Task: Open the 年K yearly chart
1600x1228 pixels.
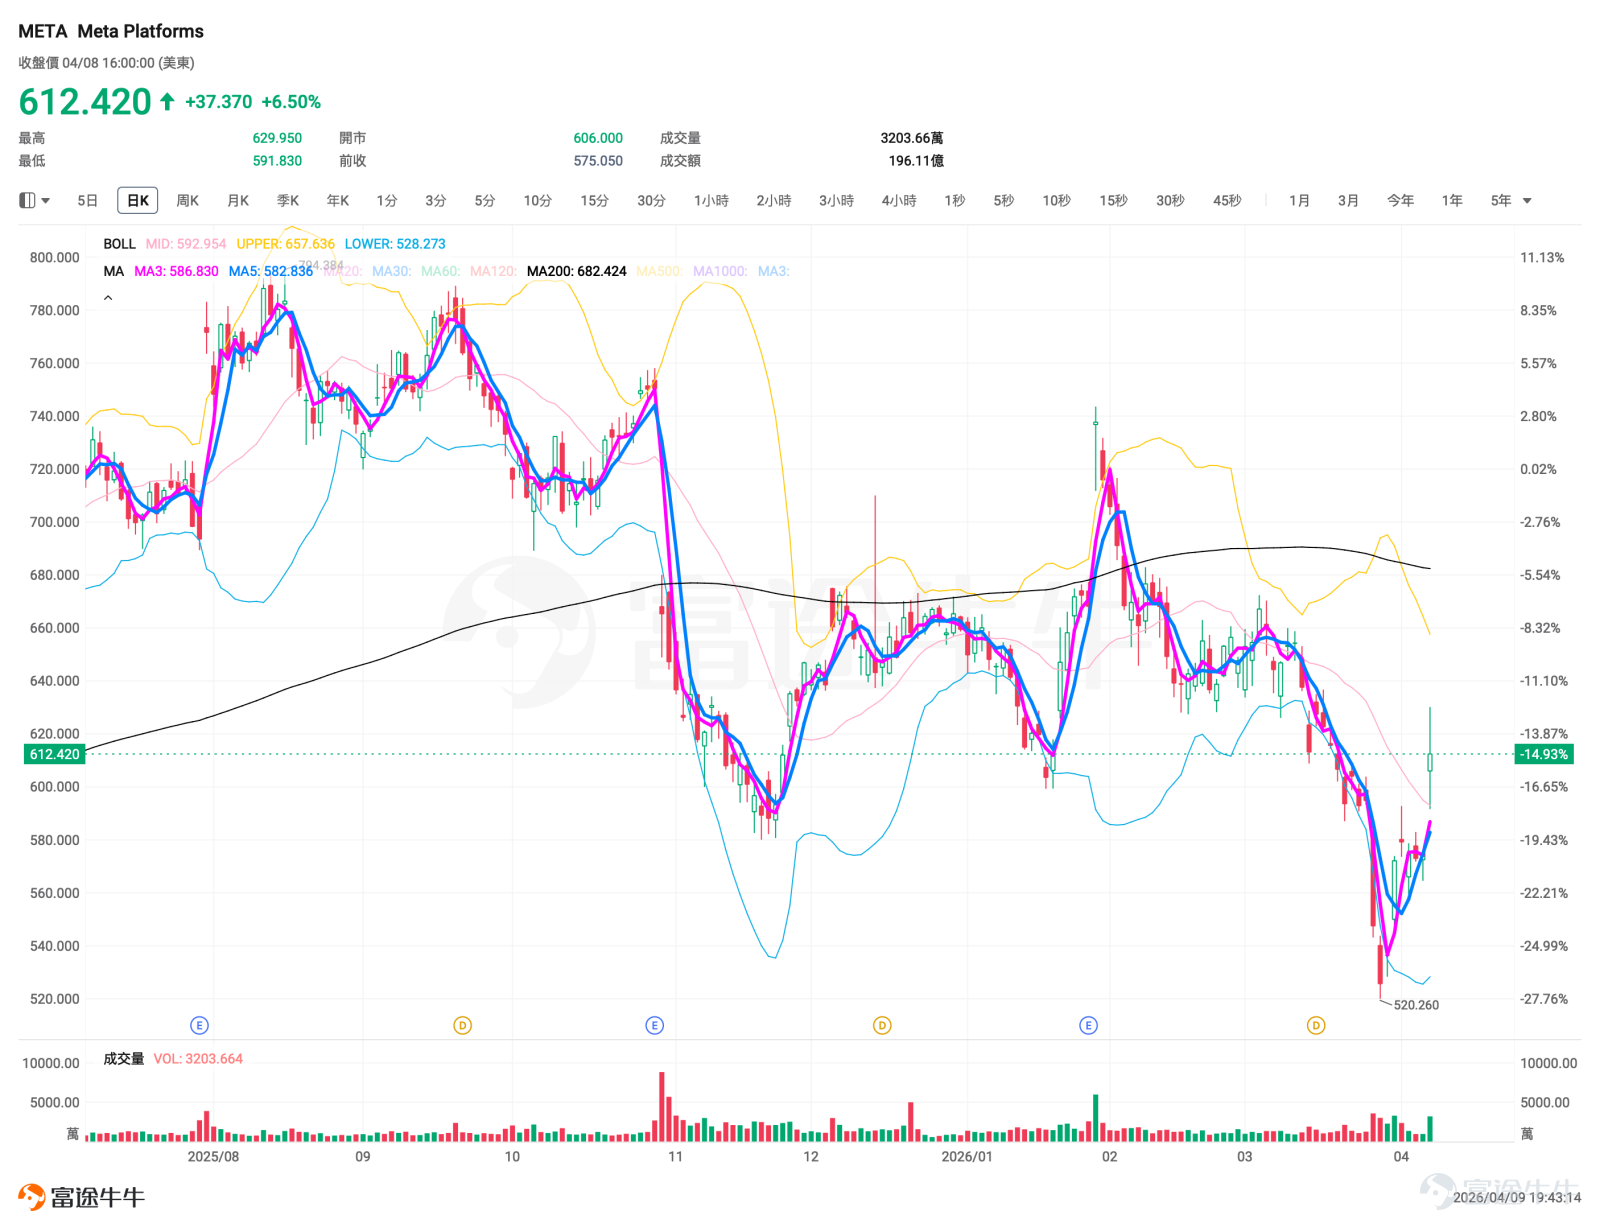Action: 338,201
